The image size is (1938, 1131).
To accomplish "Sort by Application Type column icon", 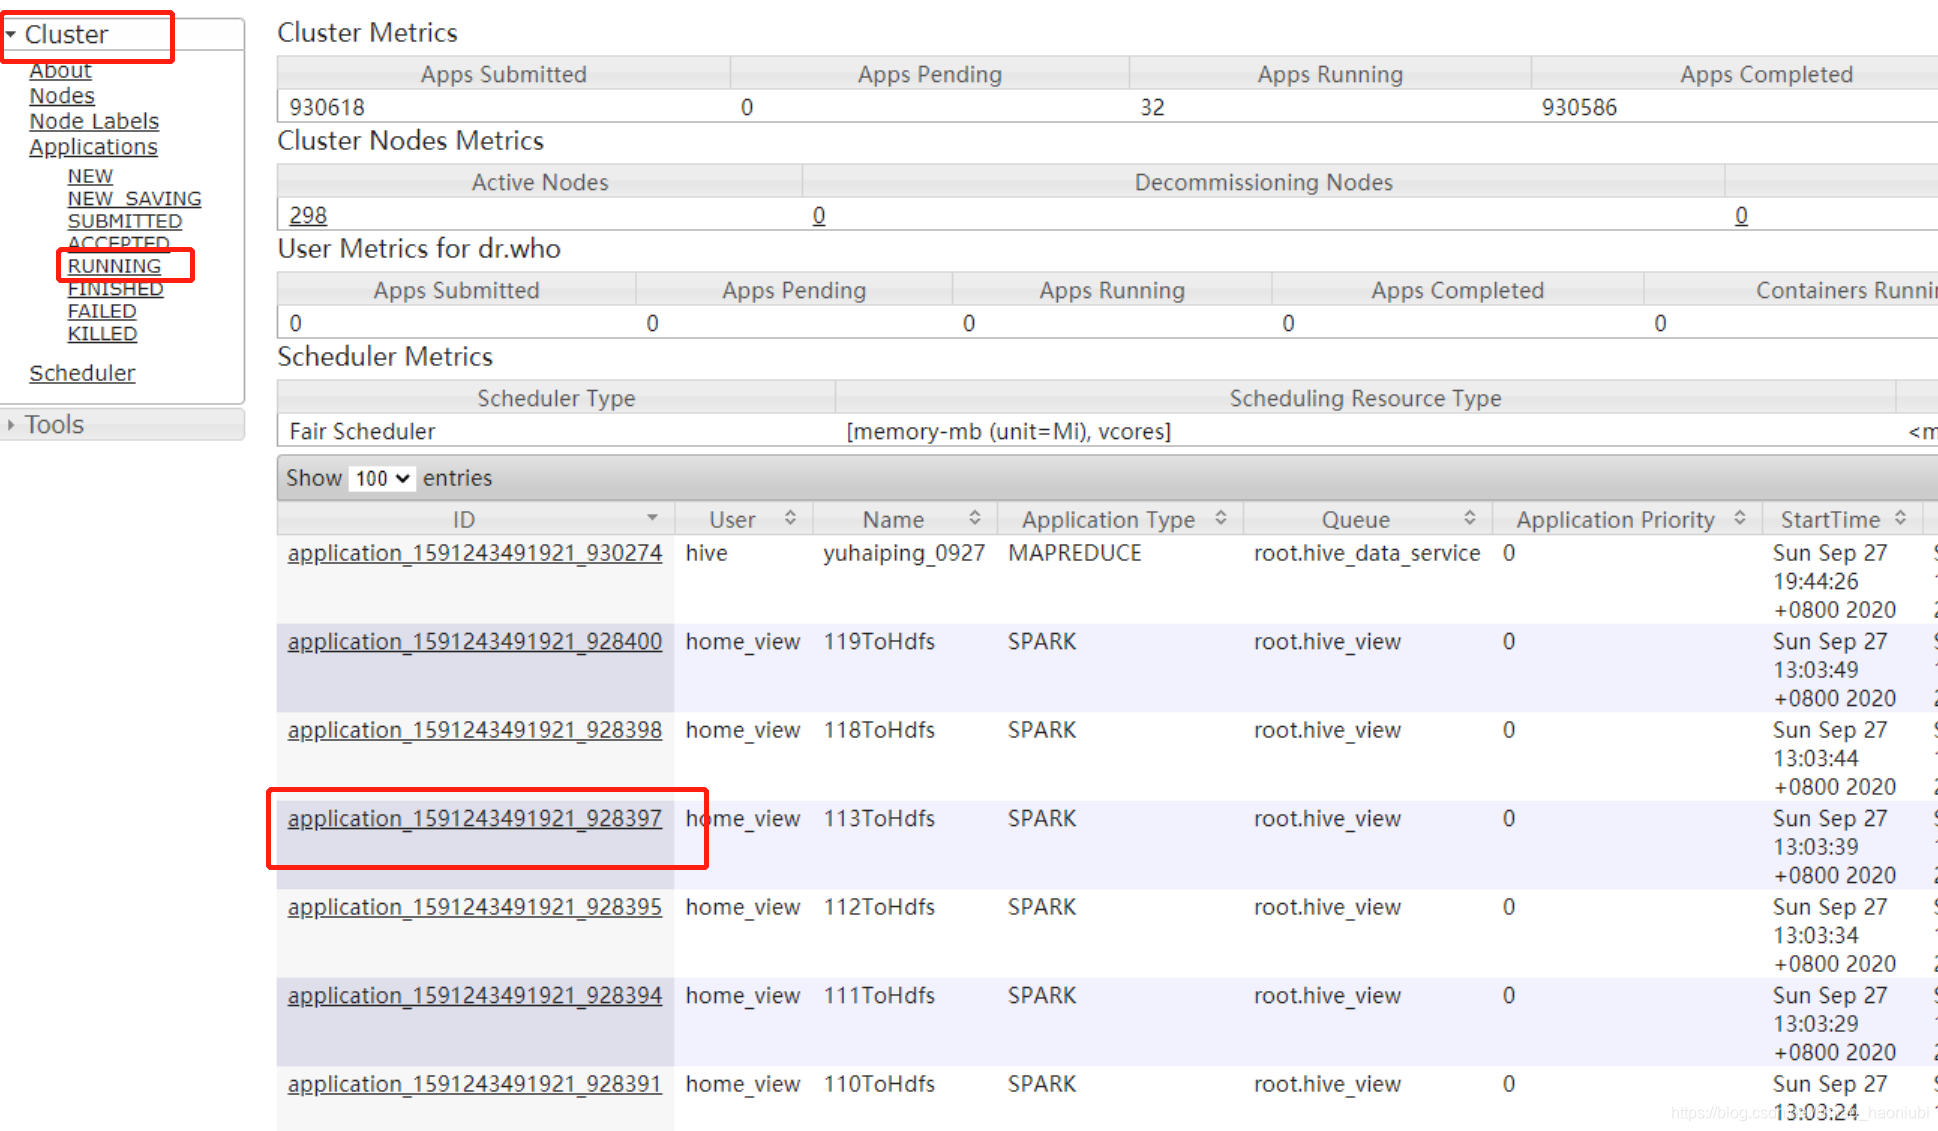I will [x=1220, y=518].
